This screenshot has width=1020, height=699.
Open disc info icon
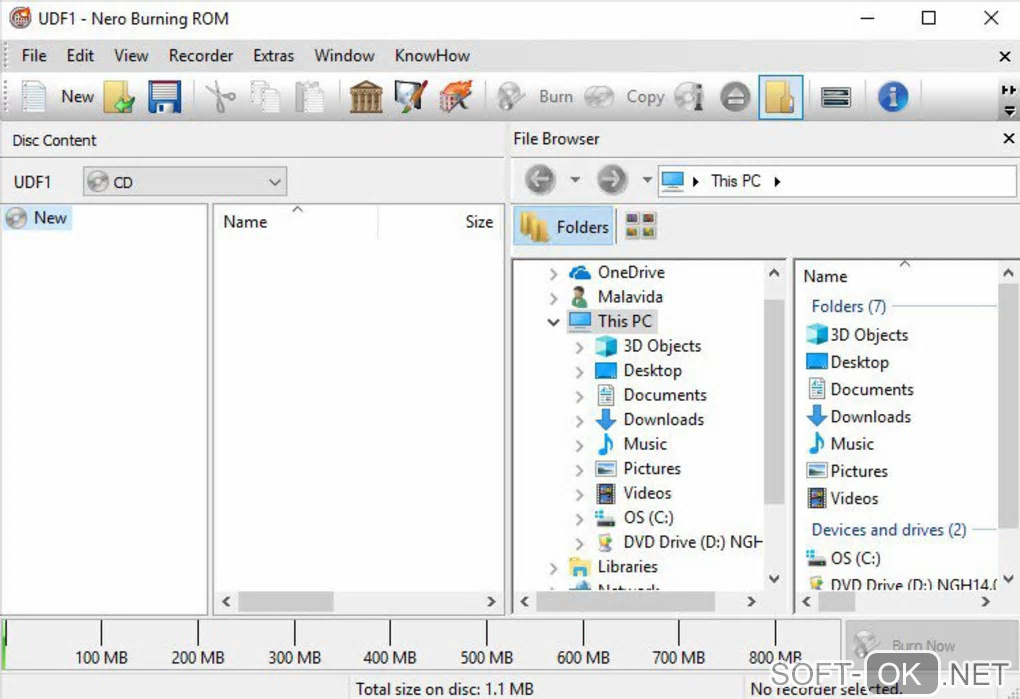click(x=690, y=97)
